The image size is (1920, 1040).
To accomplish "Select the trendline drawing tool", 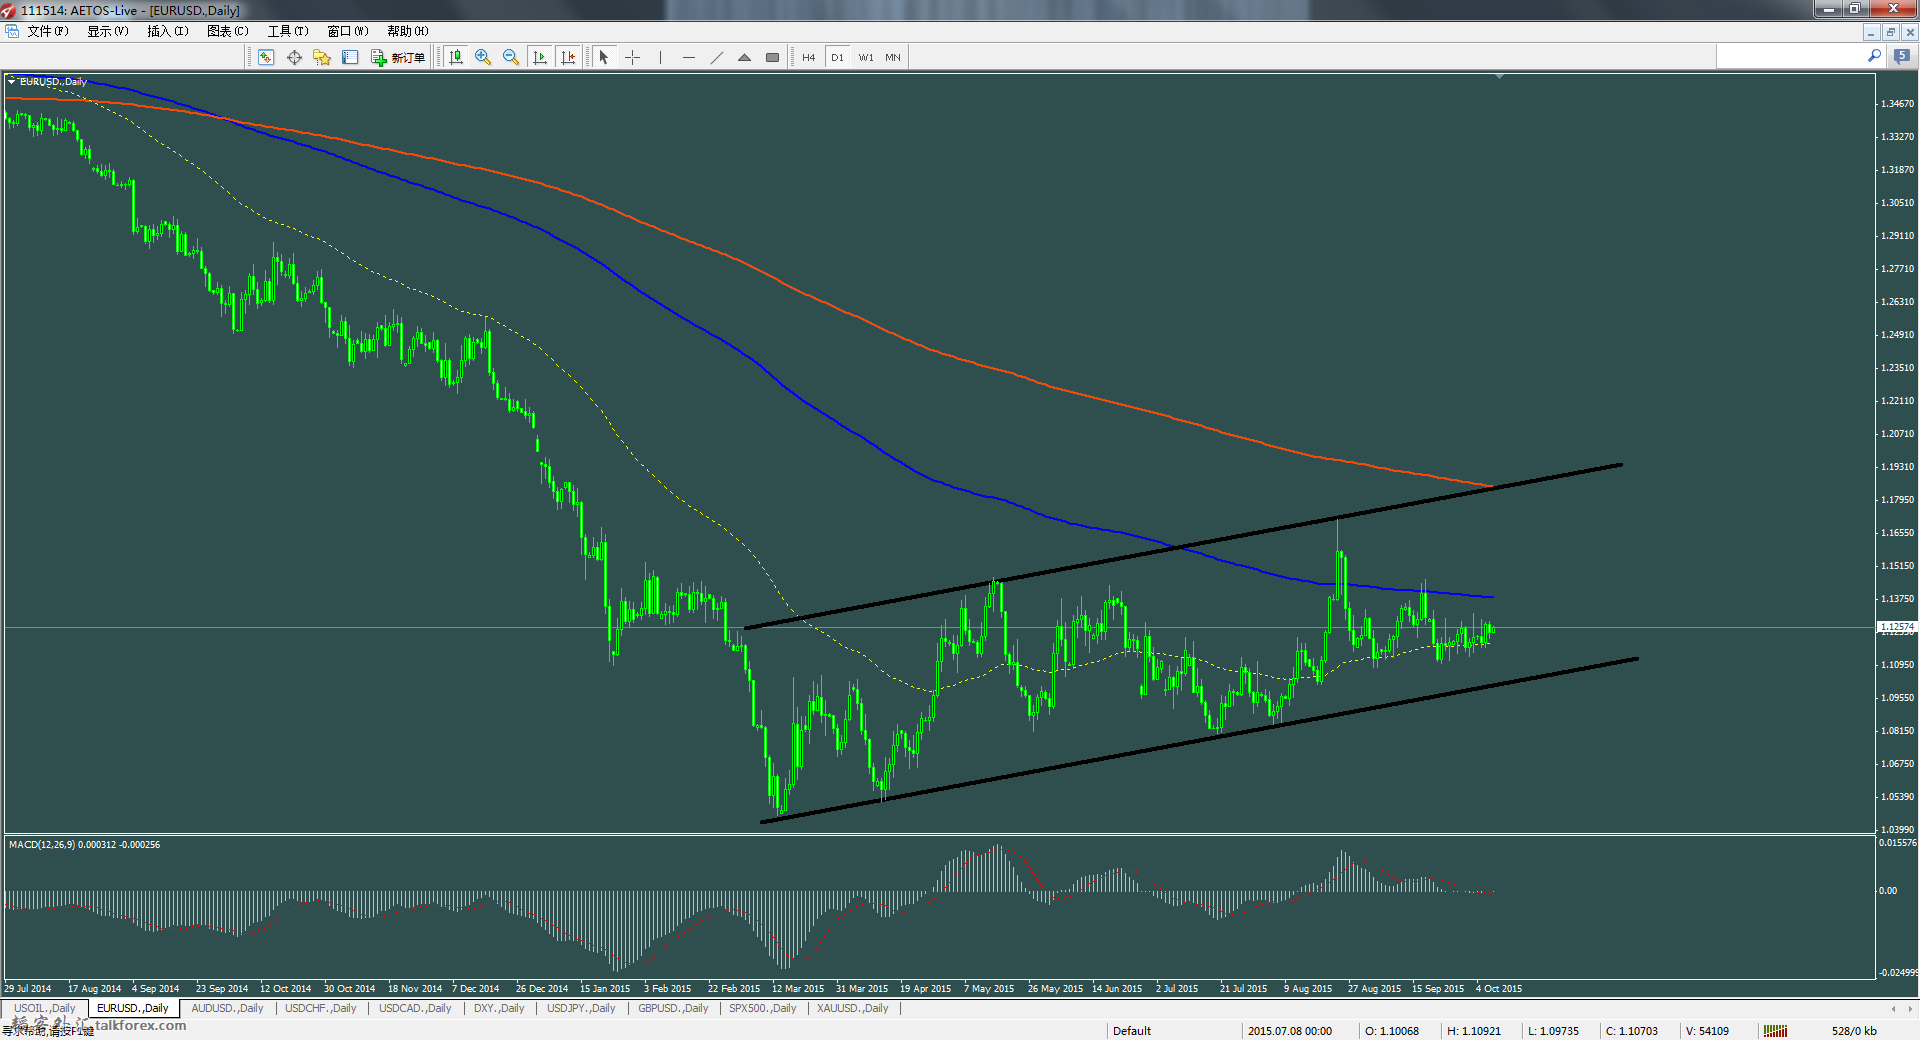I will click(x=716, y=57).
